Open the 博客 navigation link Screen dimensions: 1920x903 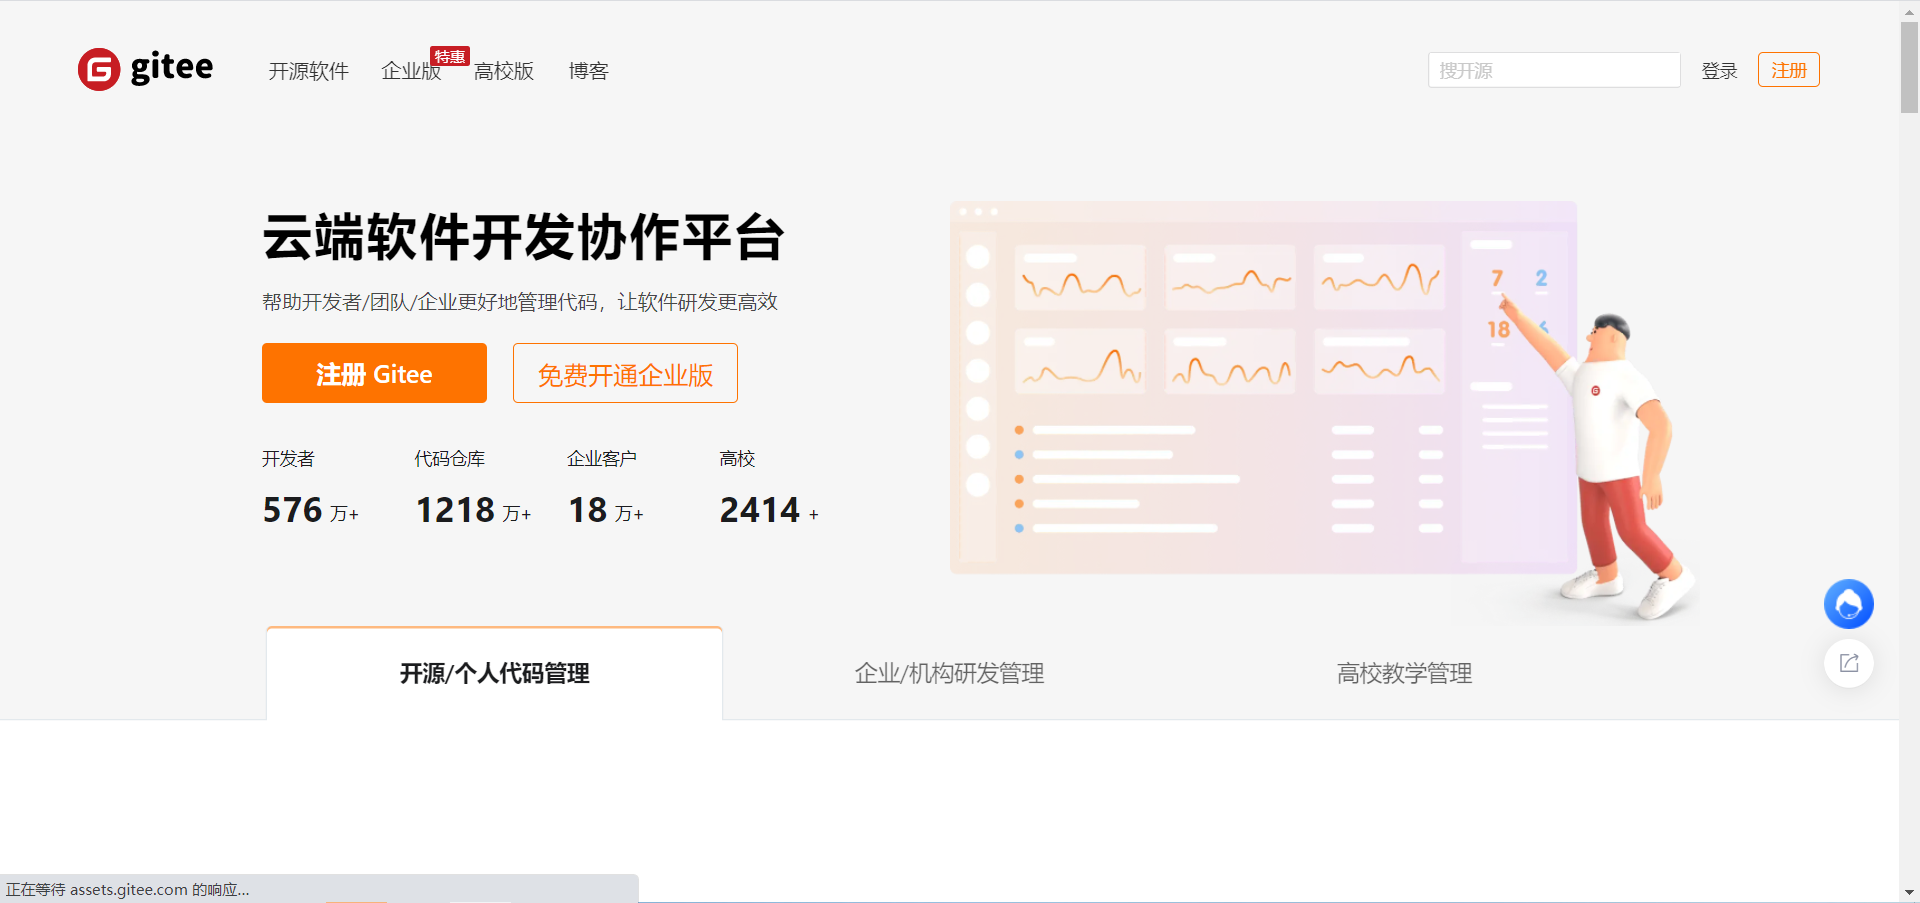click(588, 71)
